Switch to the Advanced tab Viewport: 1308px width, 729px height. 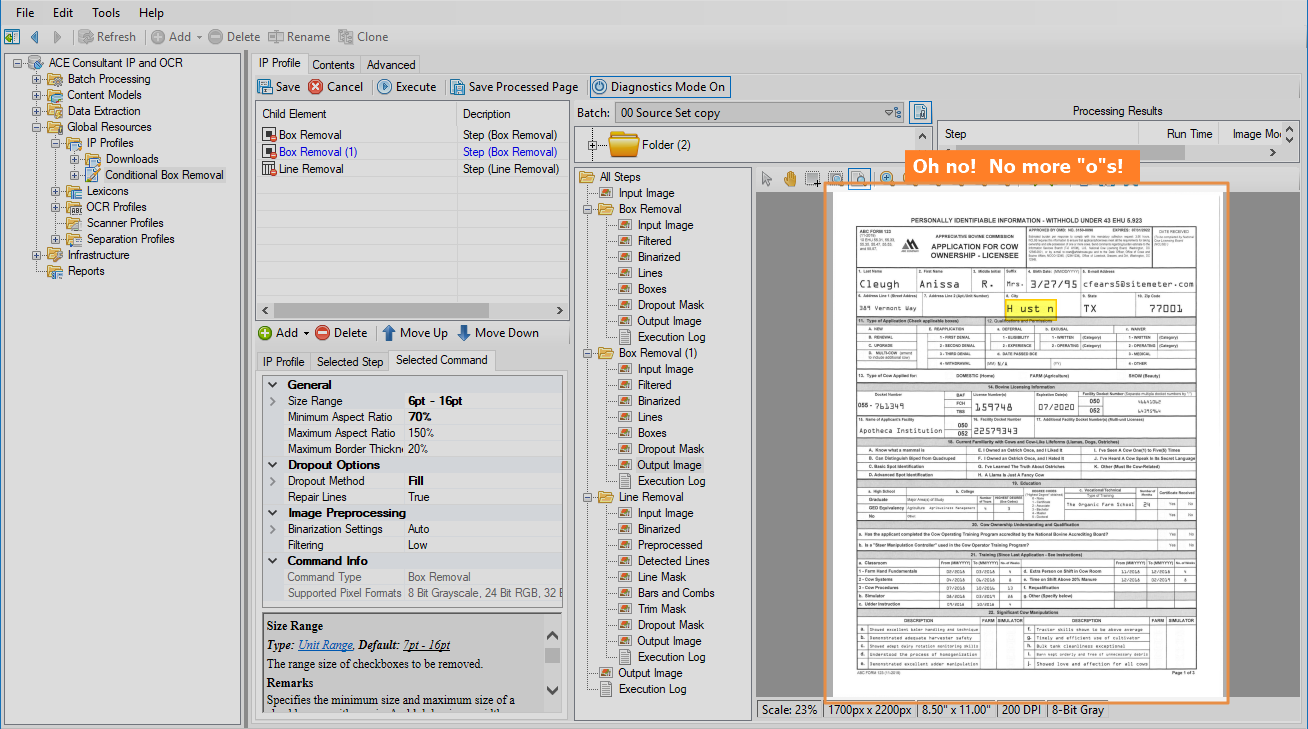[391, 64]
